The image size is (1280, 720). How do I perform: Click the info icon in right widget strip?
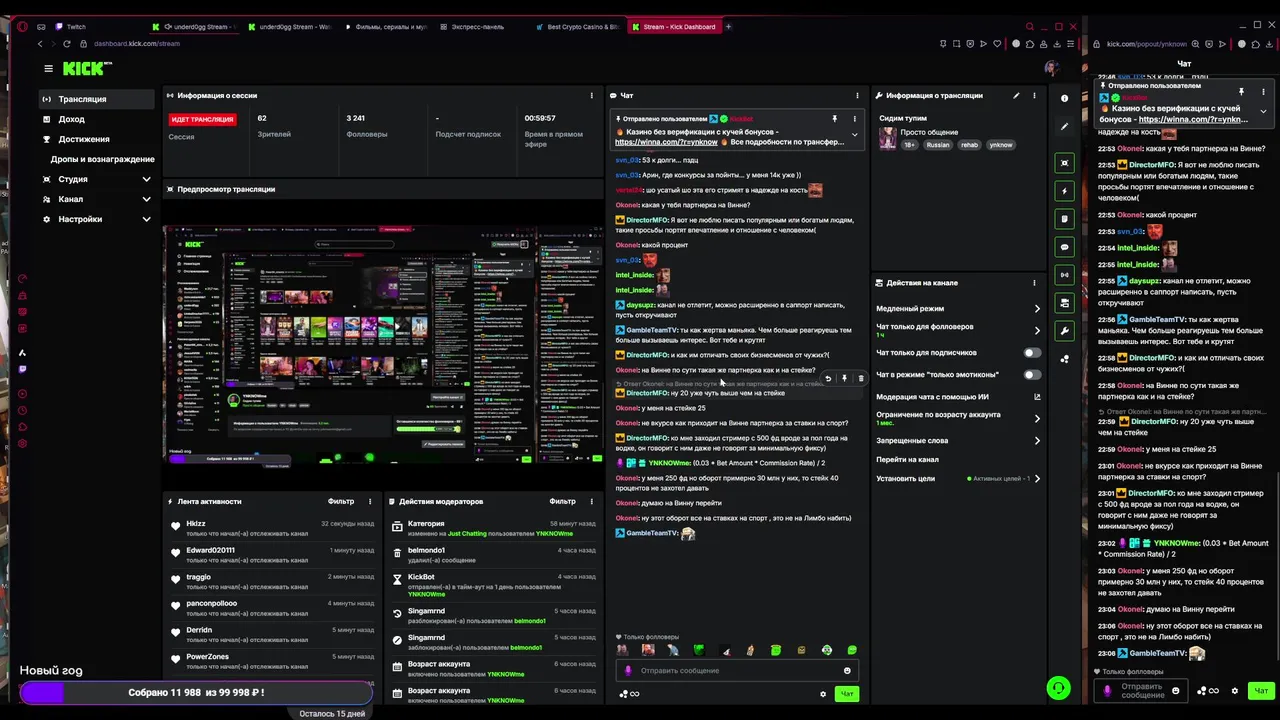[x=1064, y=99]
